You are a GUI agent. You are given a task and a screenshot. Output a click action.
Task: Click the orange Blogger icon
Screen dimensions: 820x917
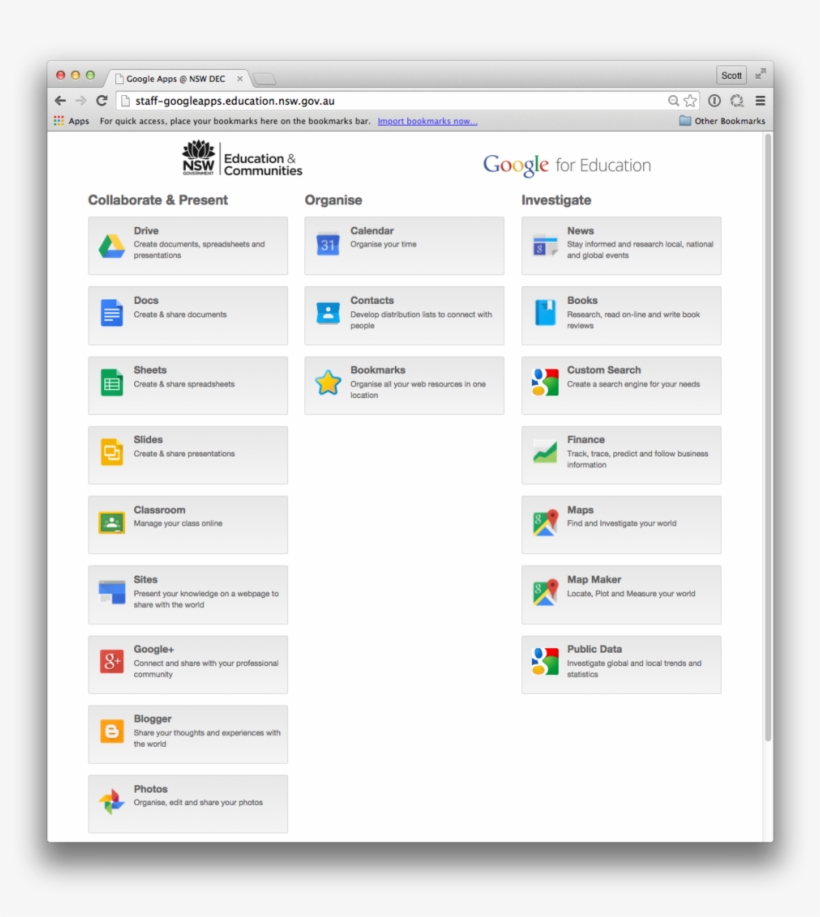(111, 731)
